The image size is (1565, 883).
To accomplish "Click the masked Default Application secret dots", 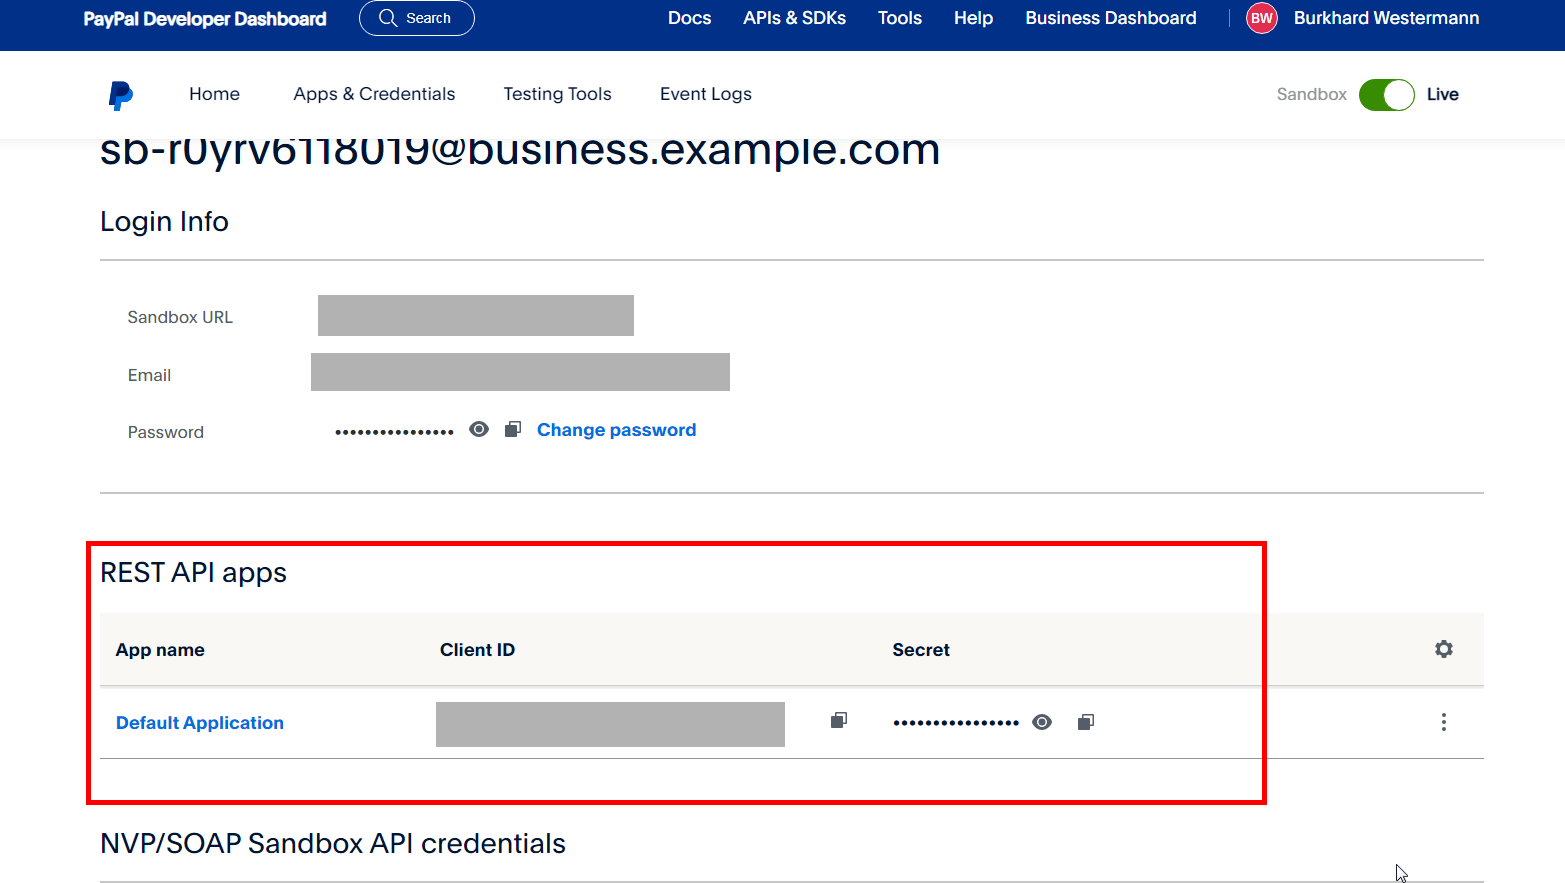I will tap(956, 722).
